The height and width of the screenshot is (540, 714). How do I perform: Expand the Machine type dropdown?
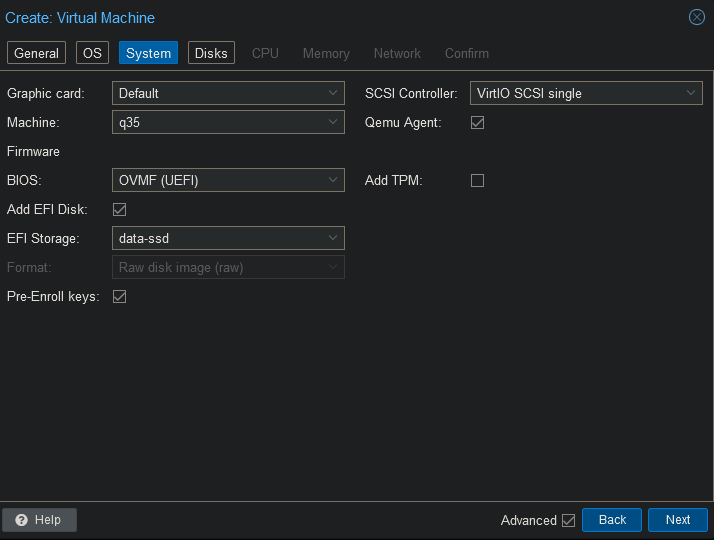[x=333, y=122]
